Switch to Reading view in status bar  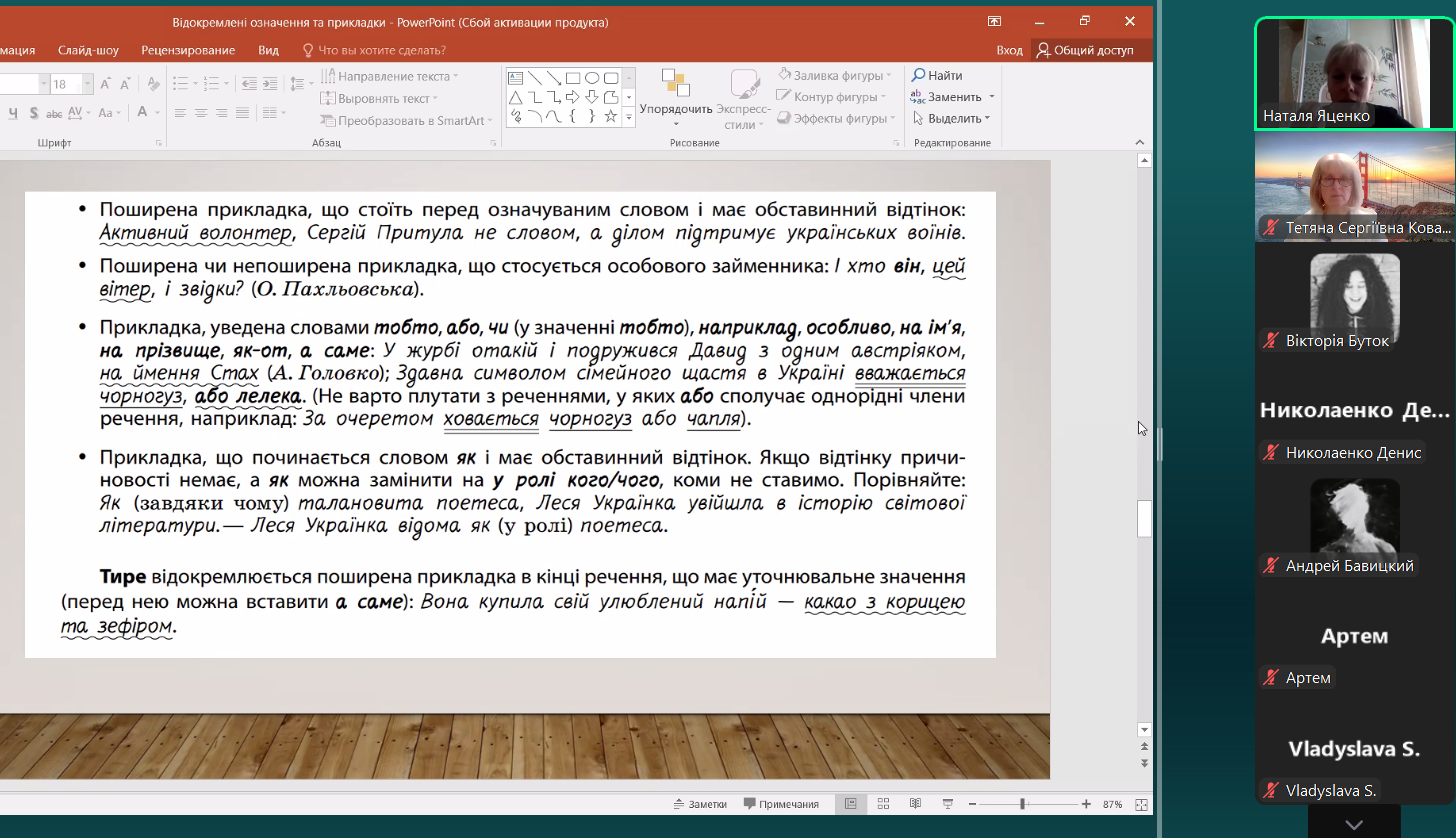(x=915, y=804)
